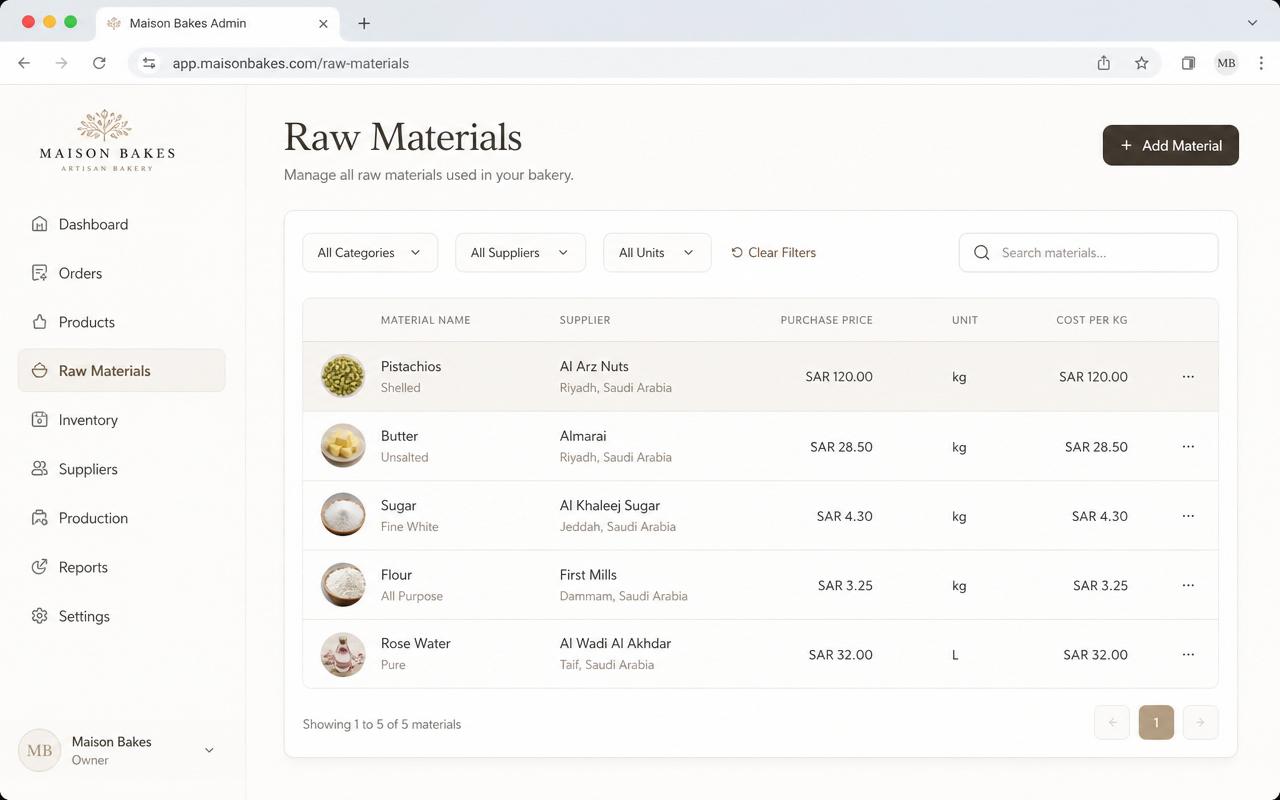
Task: Click the Sugar bowl thumbnail
Action: click(x=343, y=515)
